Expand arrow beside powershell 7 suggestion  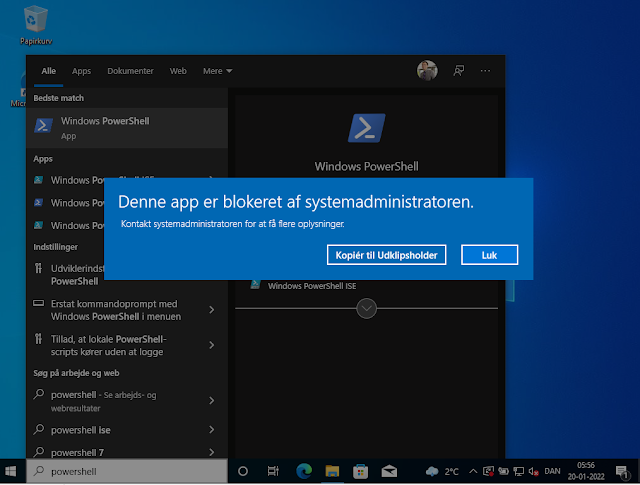(x=211, y=452)
